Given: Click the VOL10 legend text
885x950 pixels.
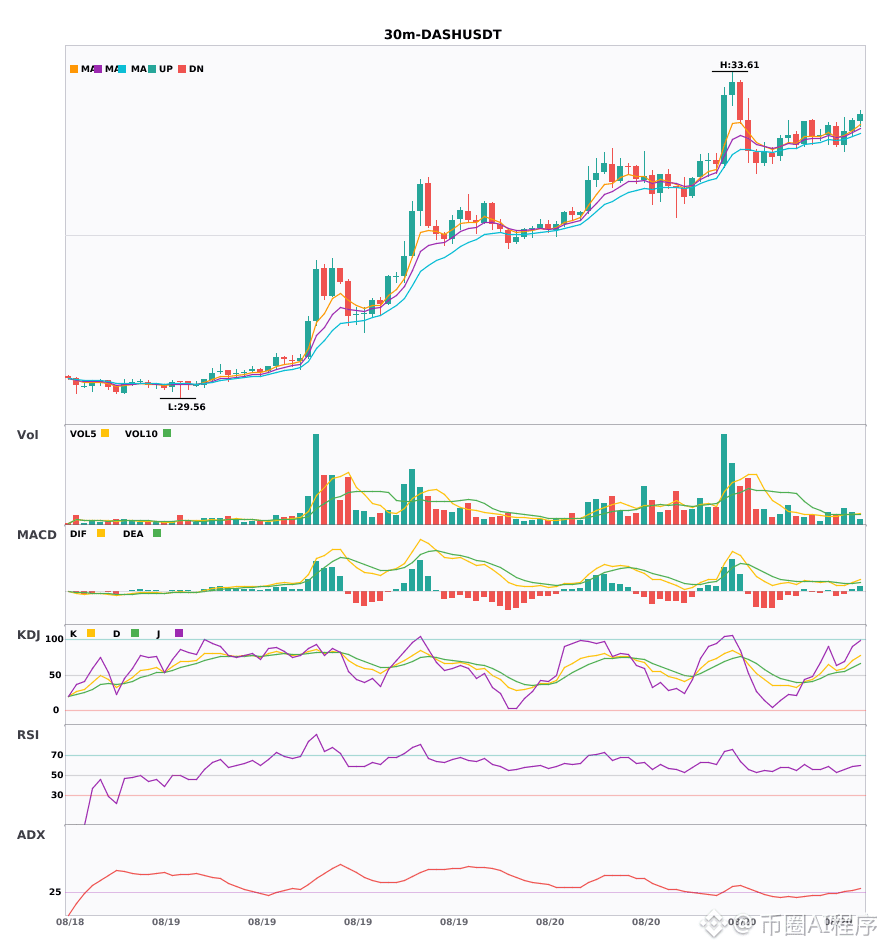Looking at the screenshot, I should click(141, 434).
